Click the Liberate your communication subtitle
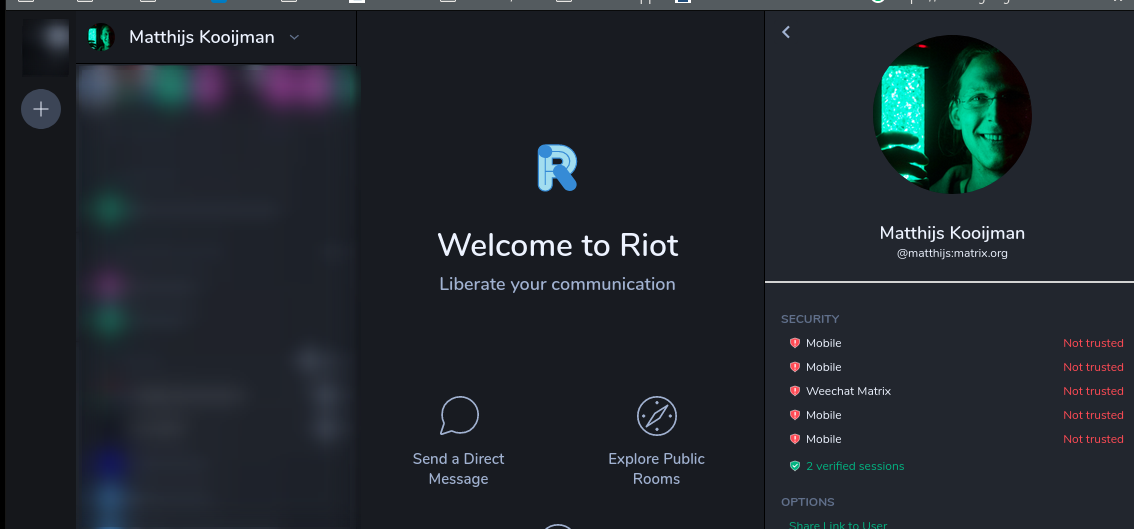1134x529 pixels. (x=558, y=284)
